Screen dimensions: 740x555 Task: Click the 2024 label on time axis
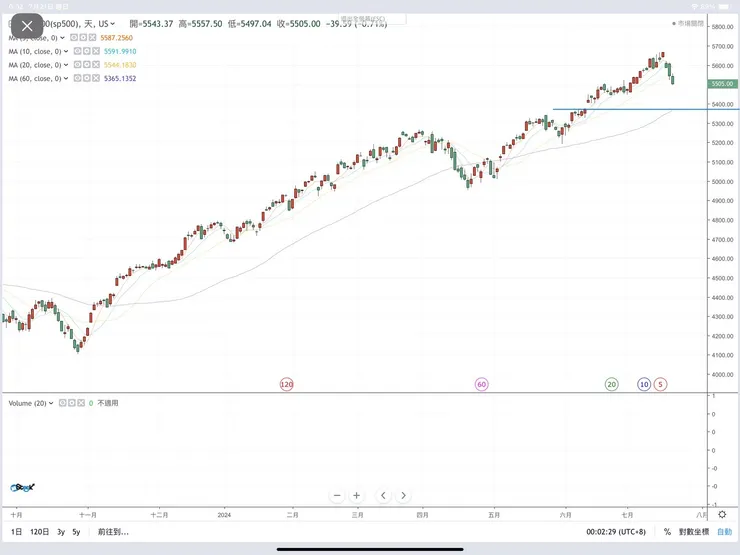tap(224, 515)
